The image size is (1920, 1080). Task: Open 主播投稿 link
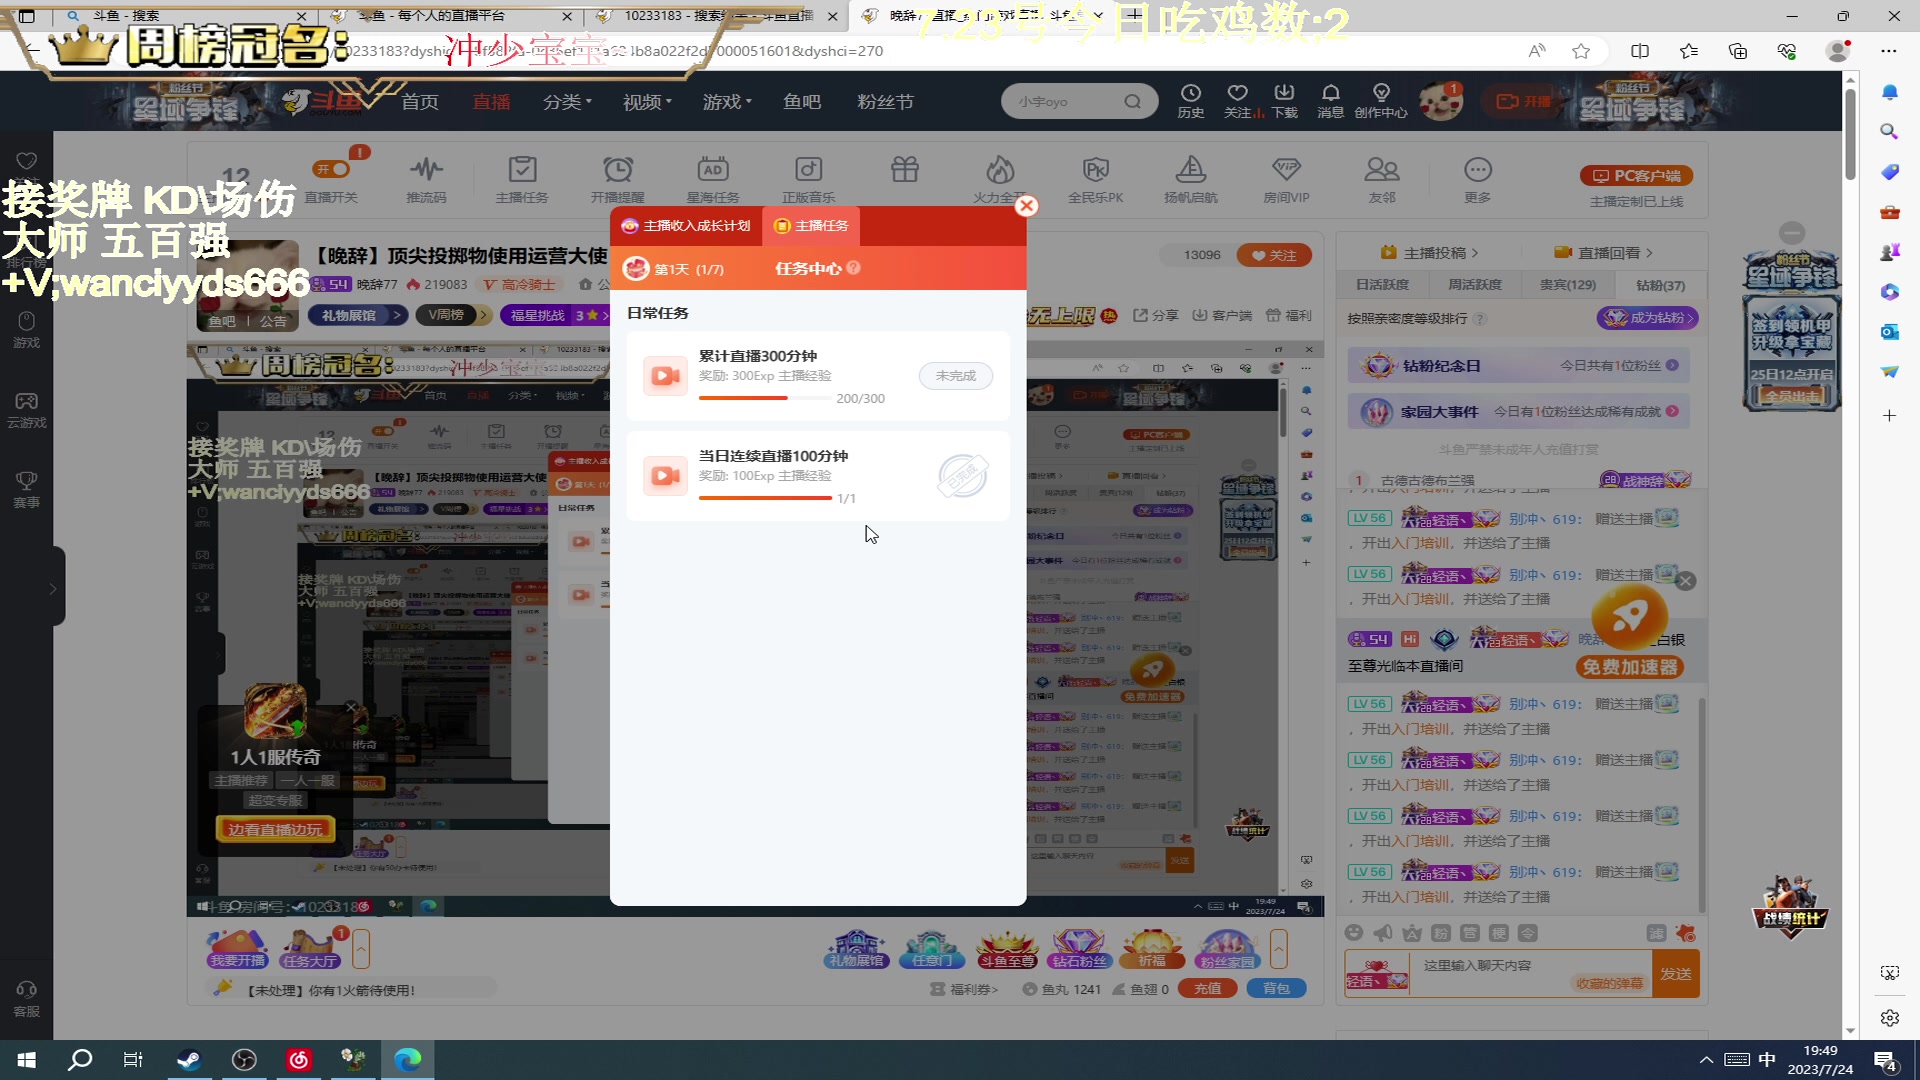1428,253
